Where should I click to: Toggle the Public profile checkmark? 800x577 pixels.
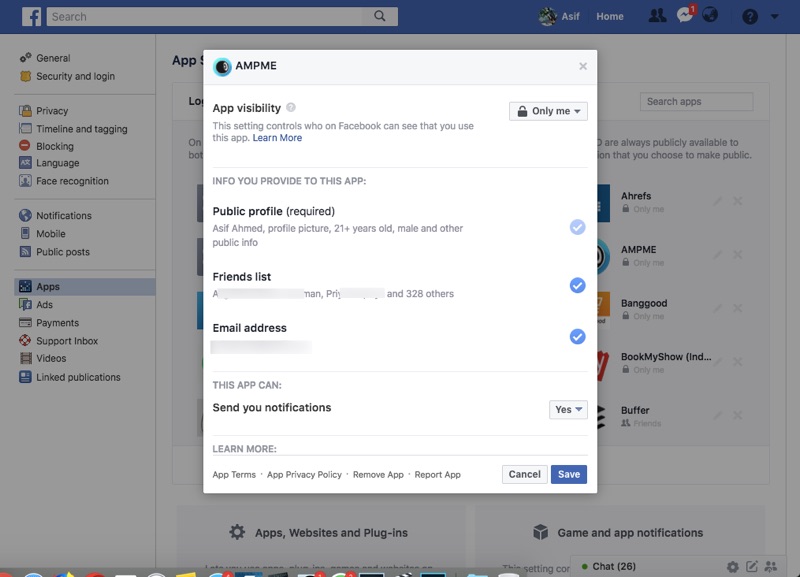coord(578,227)
